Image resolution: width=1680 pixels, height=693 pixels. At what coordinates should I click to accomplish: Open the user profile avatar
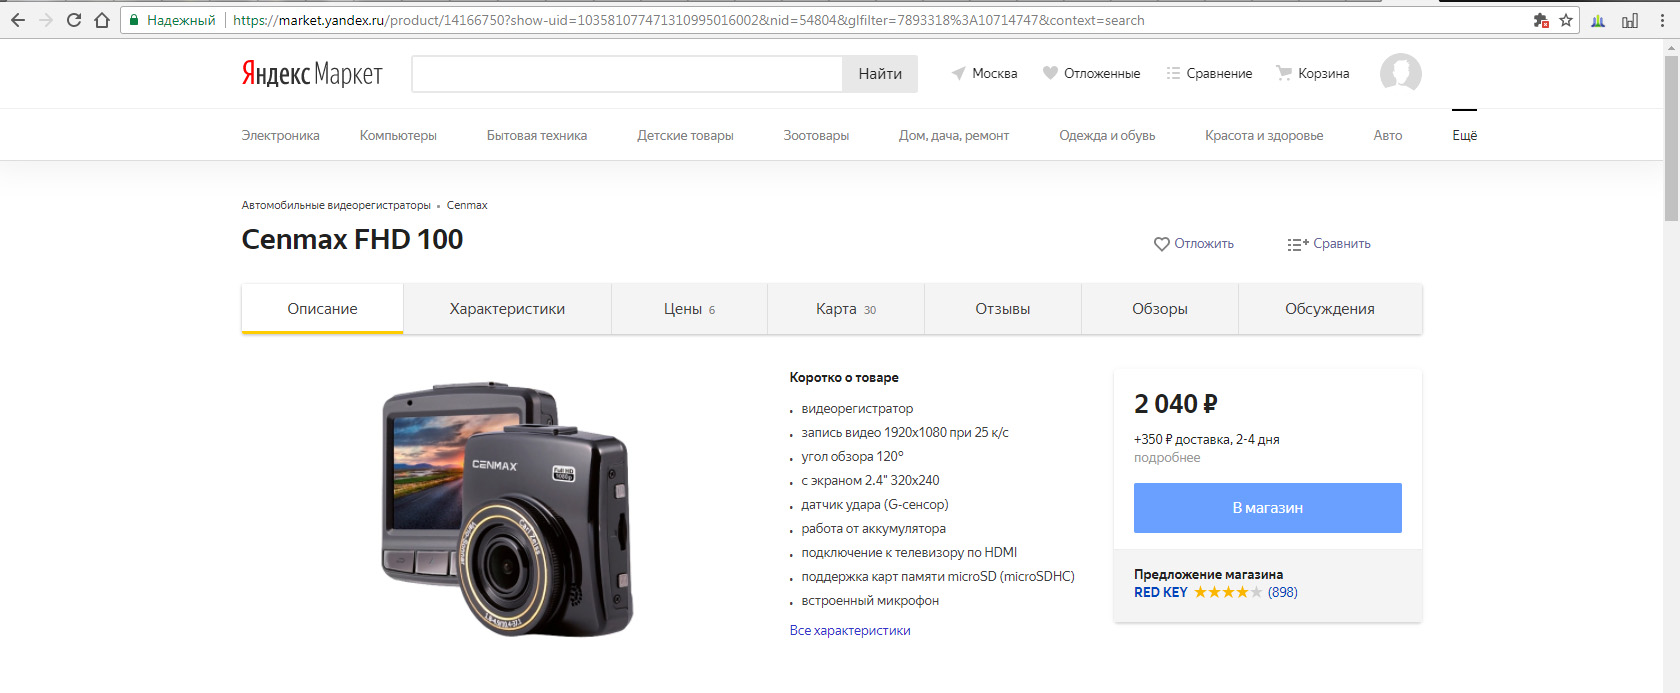[1400, 73]
